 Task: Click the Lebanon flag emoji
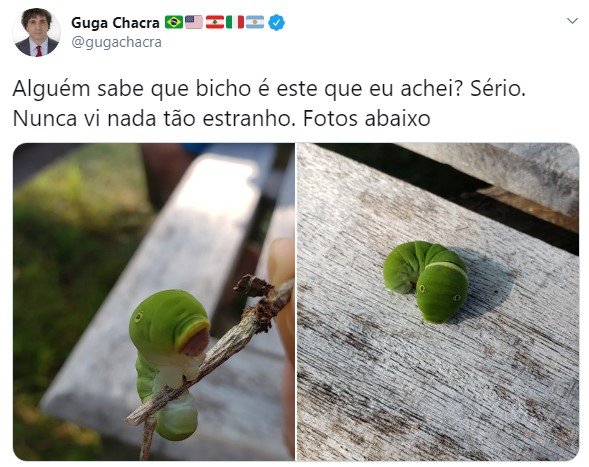214,22
